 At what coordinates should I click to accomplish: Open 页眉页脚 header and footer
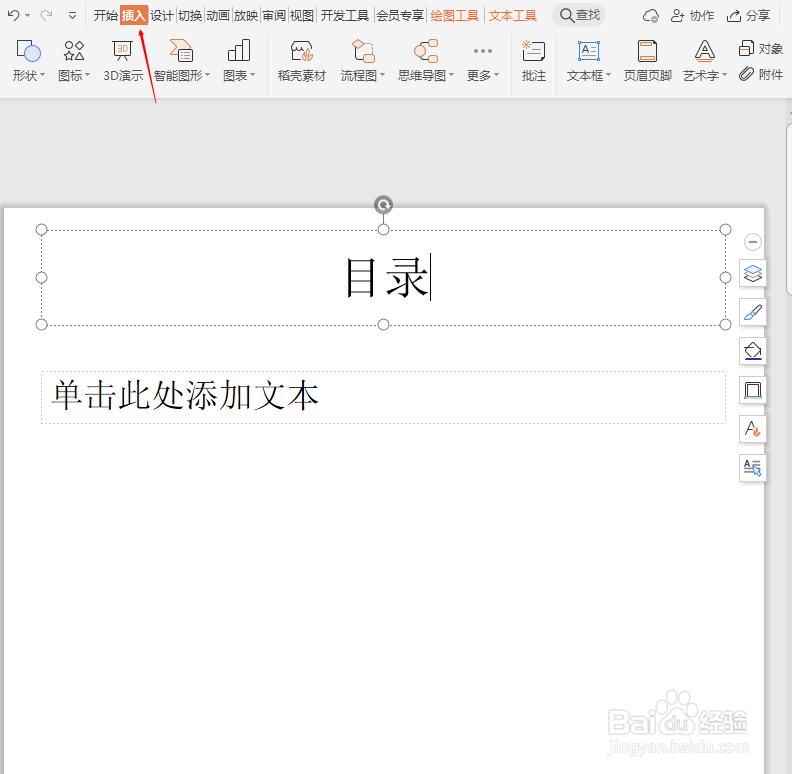(648, 61)
